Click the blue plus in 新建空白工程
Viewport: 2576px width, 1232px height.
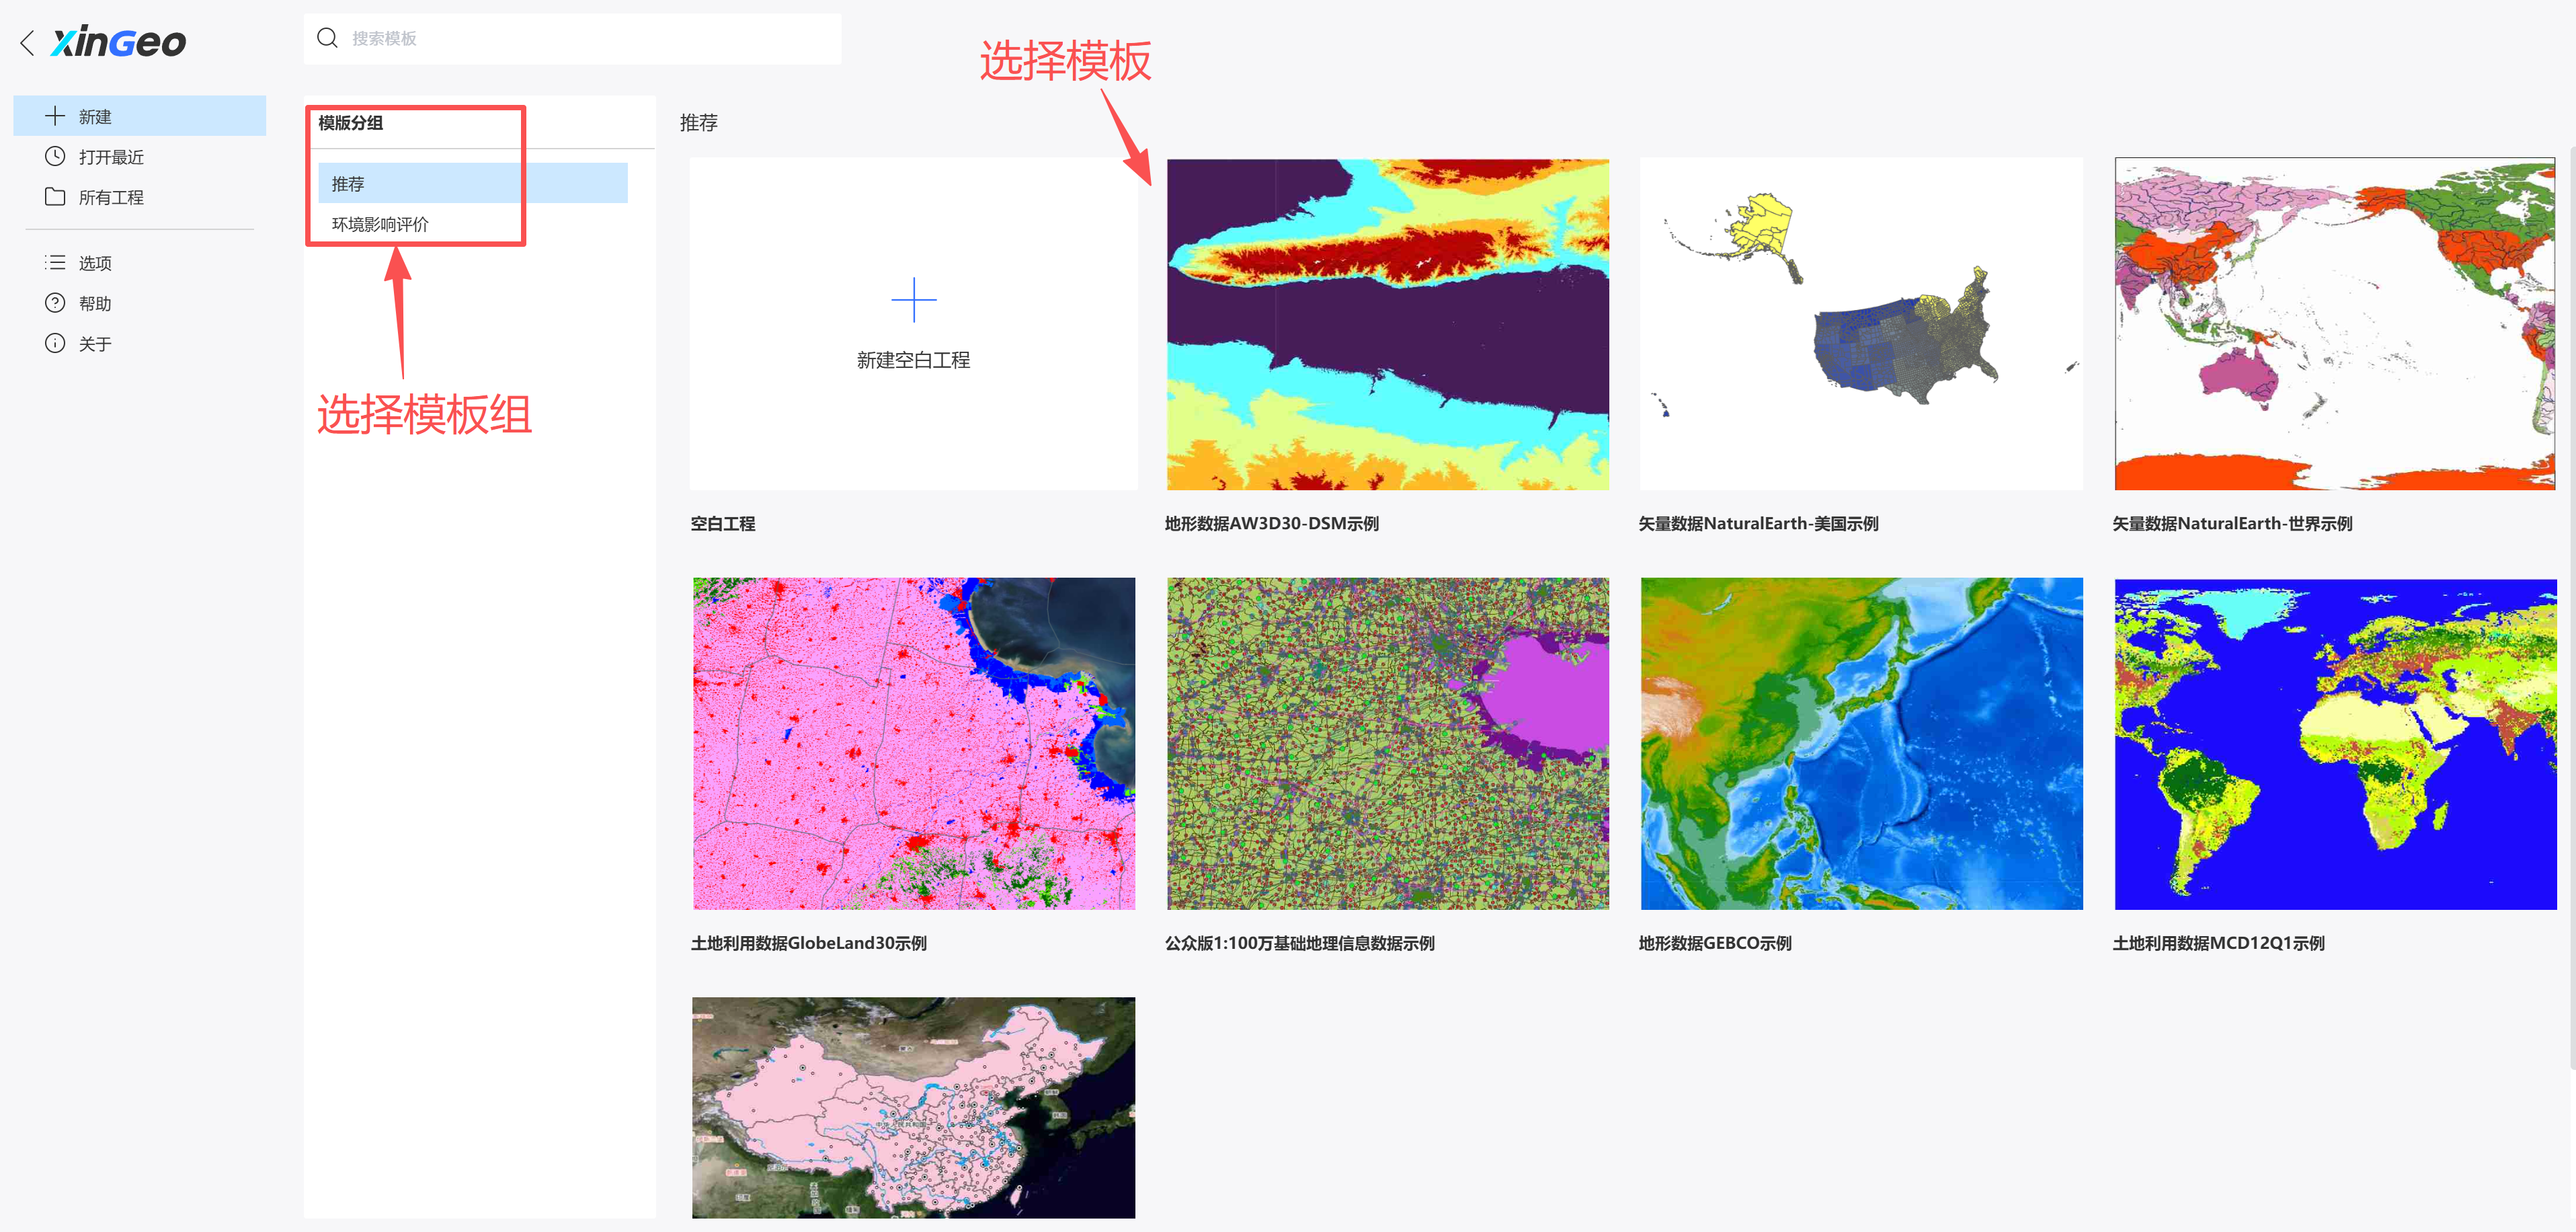pos(913,300)
